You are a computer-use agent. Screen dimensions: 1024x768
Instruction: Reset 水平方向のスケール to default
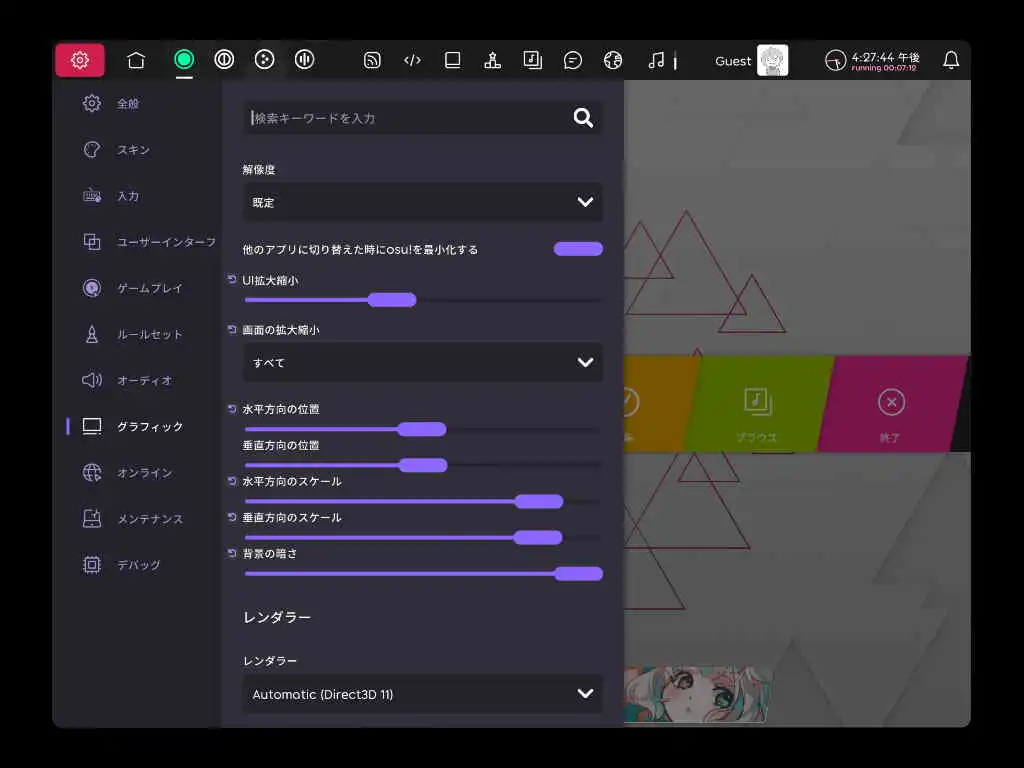click(x=232, y=481)
